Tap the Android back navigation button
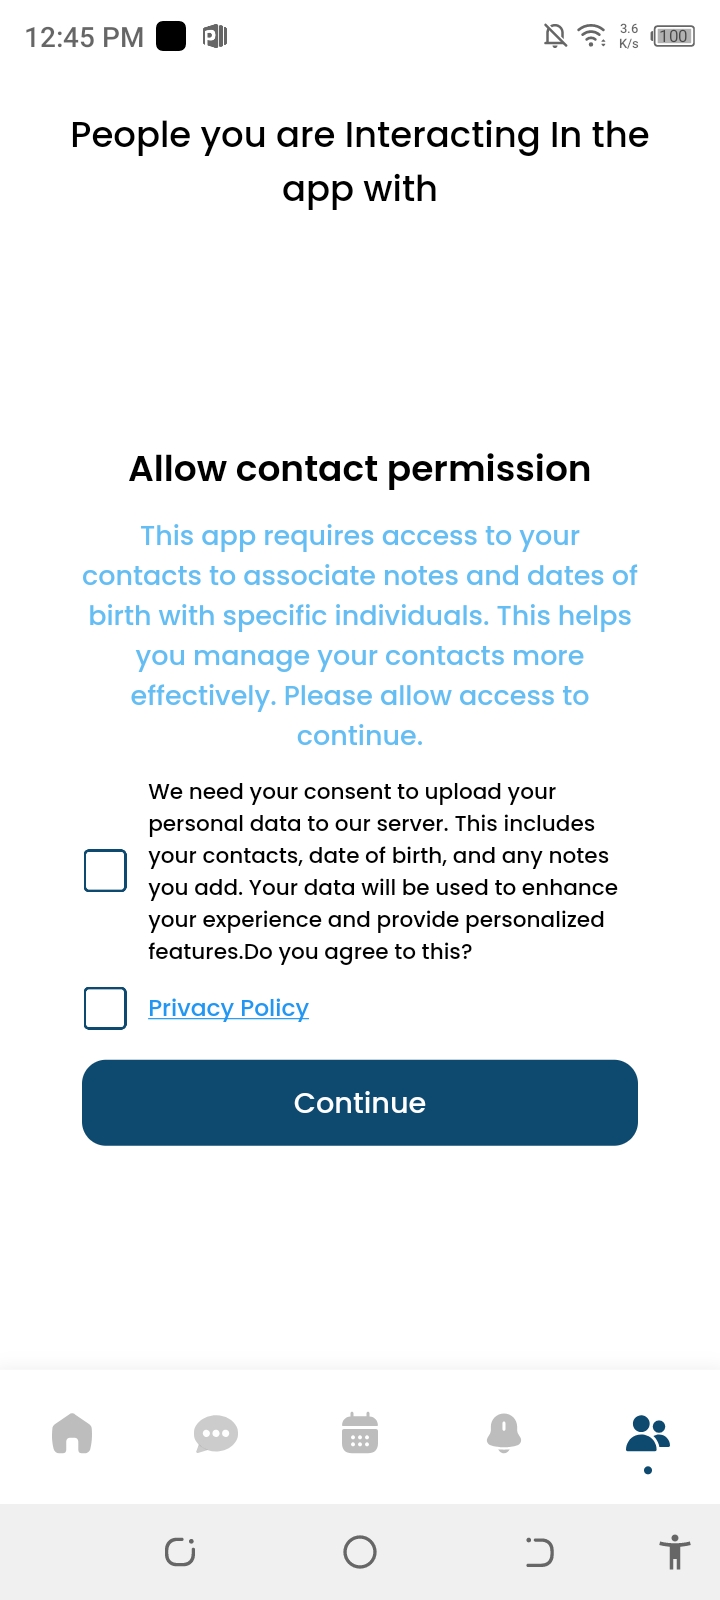Viewport: 720px width, 1600px height. (x=539, y=1552)
